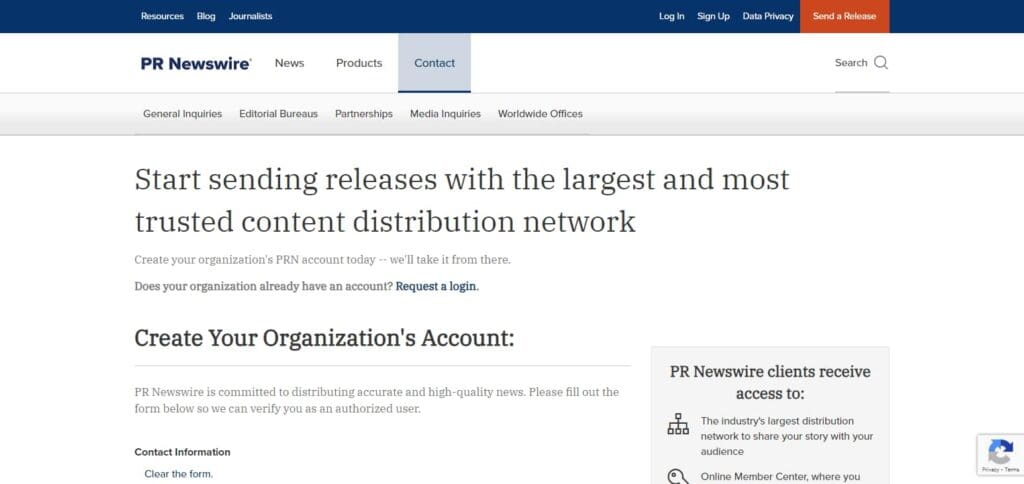
Task: Open the Products menu
Action: click(359, 63)
